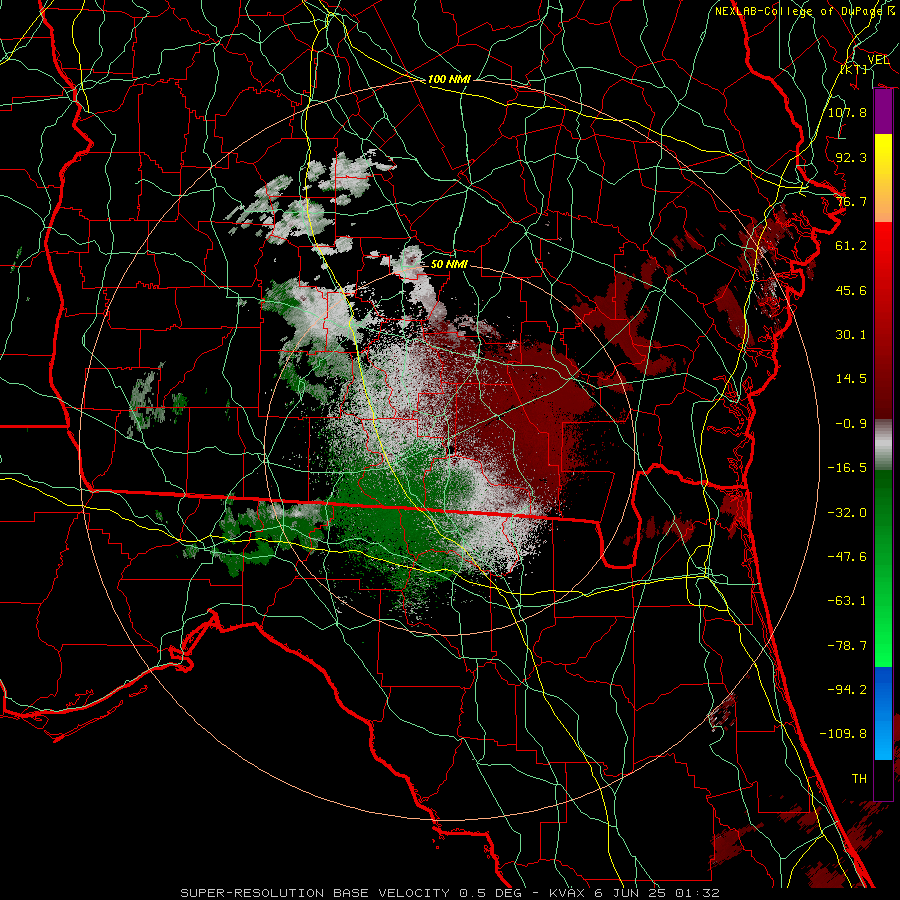900x900 pixels.
Task: Select the 45.6 scale value
Action: coord(851,290)
